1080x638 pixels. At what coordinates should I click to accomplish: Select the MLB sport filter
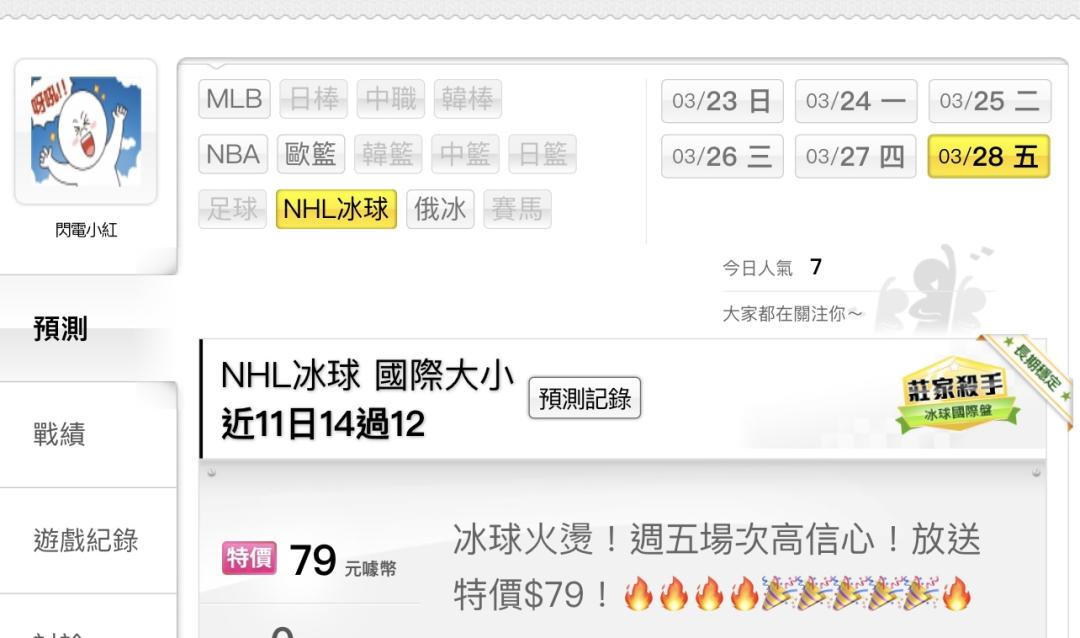[x=234, y=99]
